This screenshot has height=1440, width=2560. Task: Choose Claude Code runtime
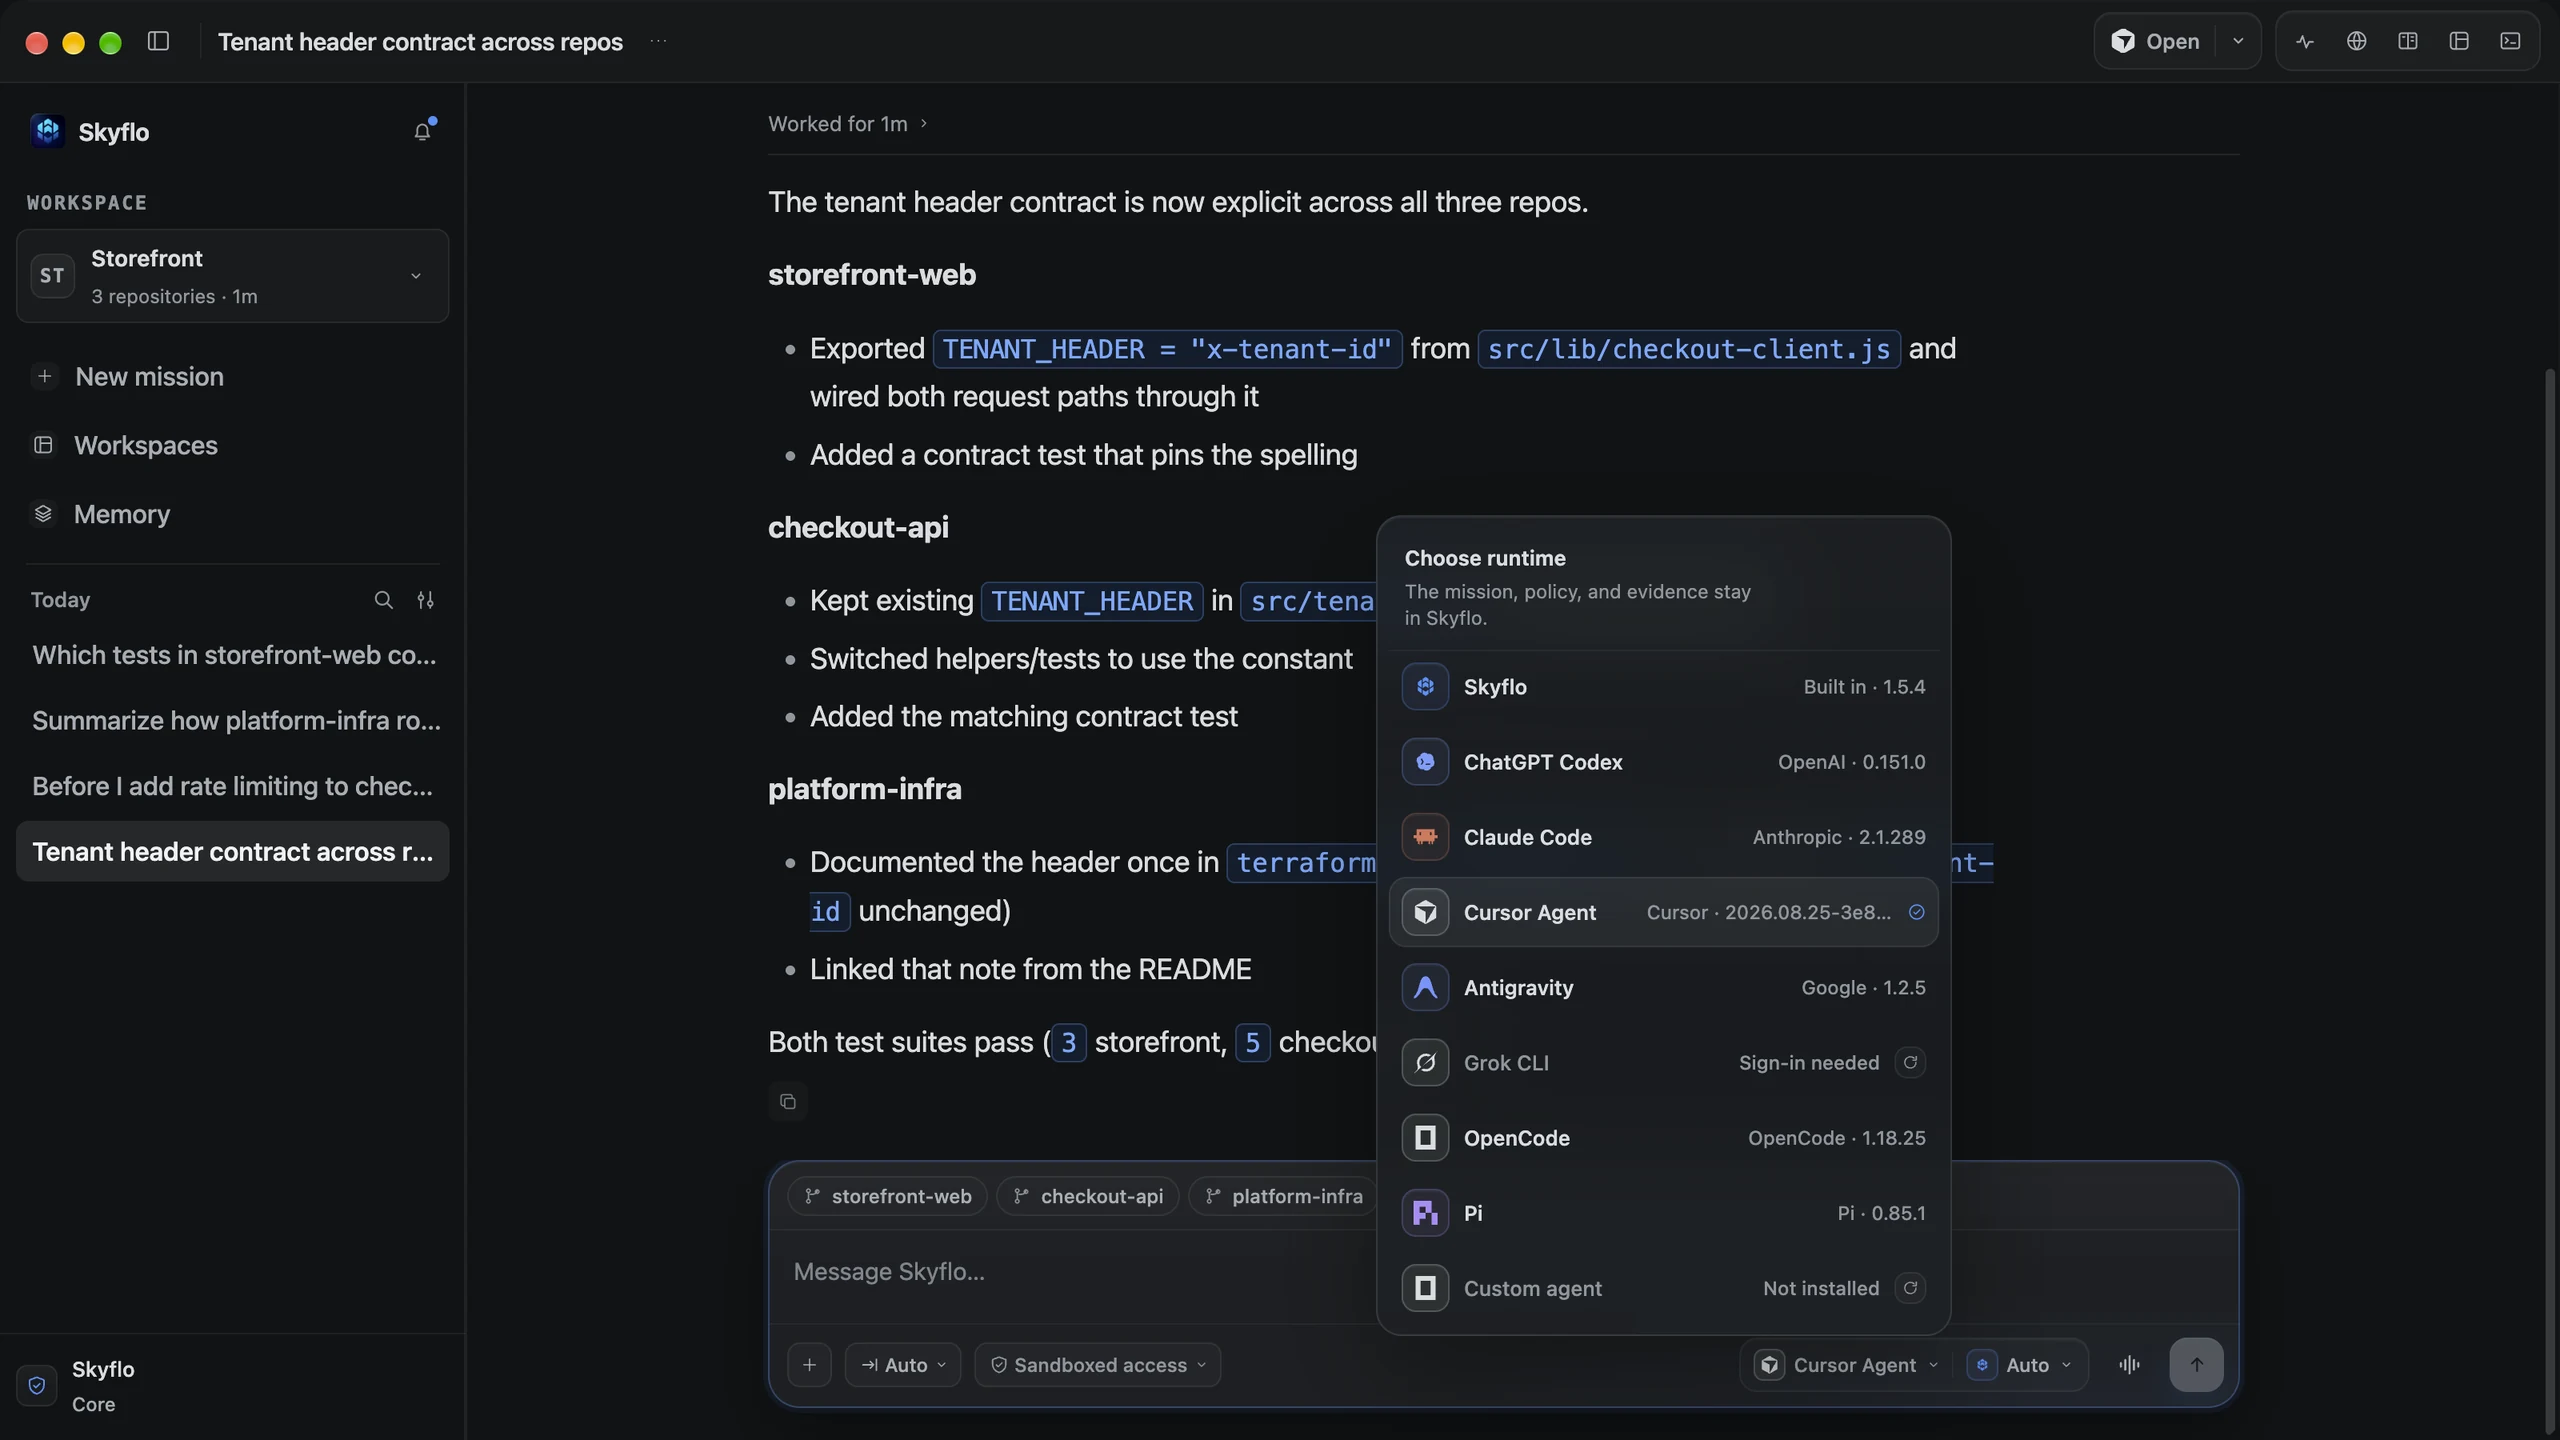click(1663, 837)
